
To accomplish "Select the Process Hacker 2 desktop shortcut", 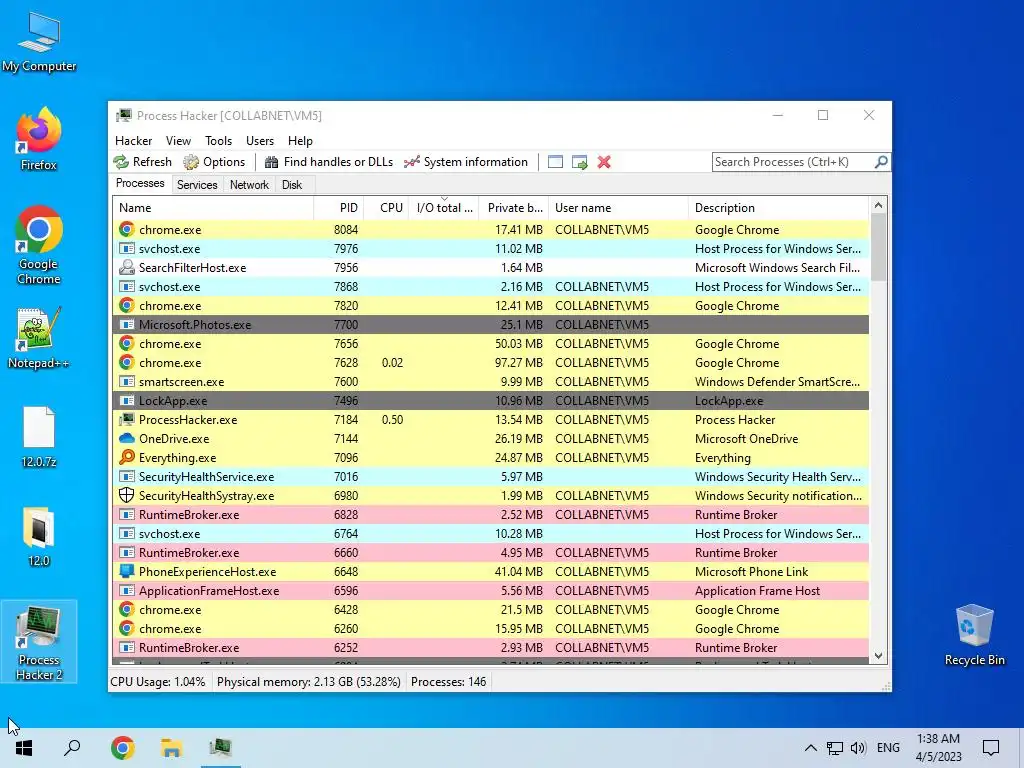I will [39, 642].
